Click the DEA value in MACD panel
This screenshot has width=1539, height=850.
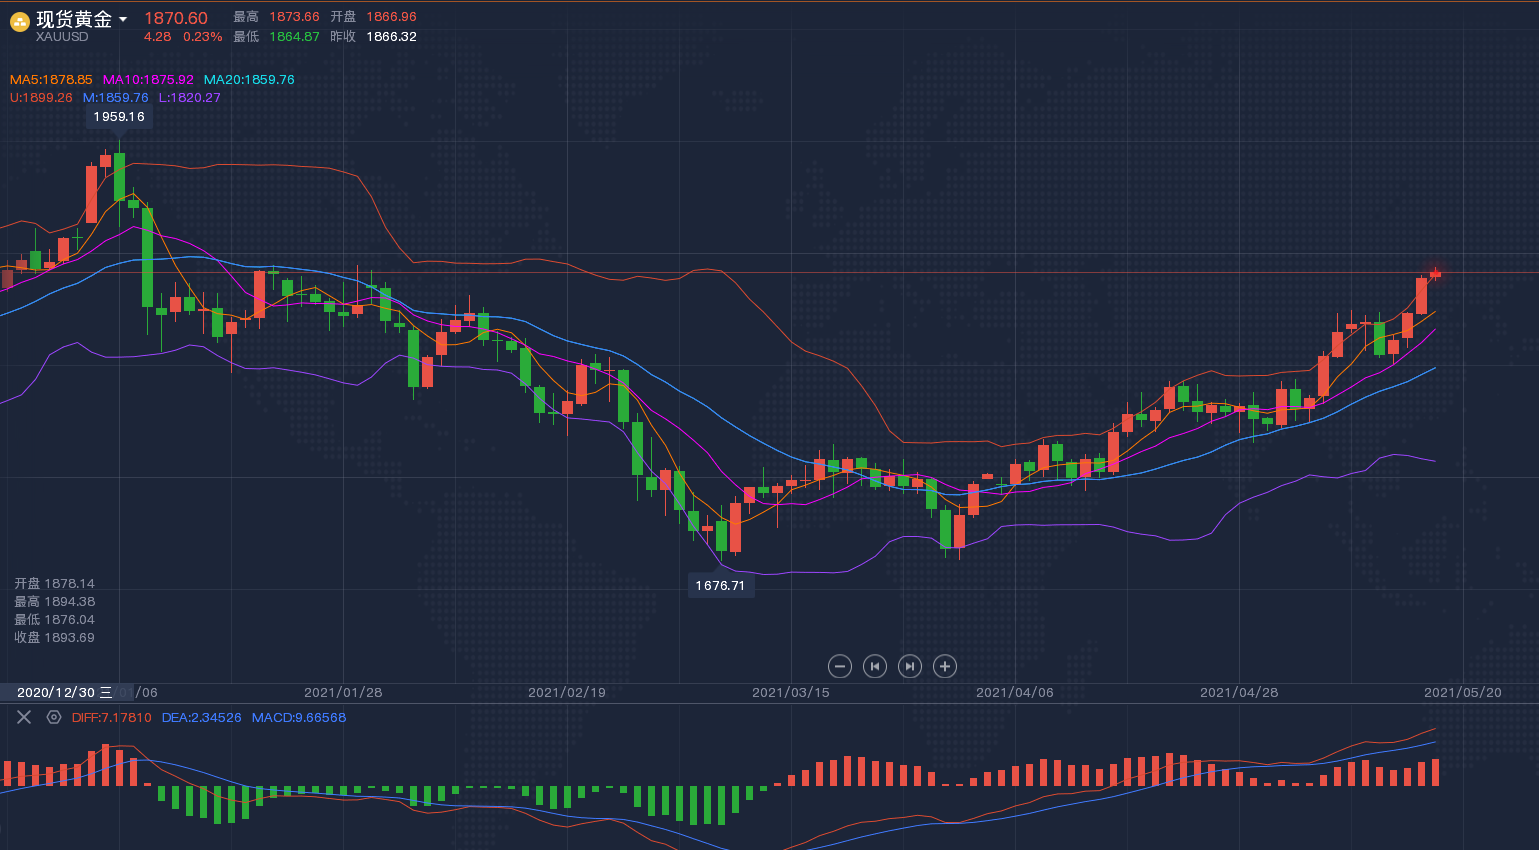click(x=201, y=718)
